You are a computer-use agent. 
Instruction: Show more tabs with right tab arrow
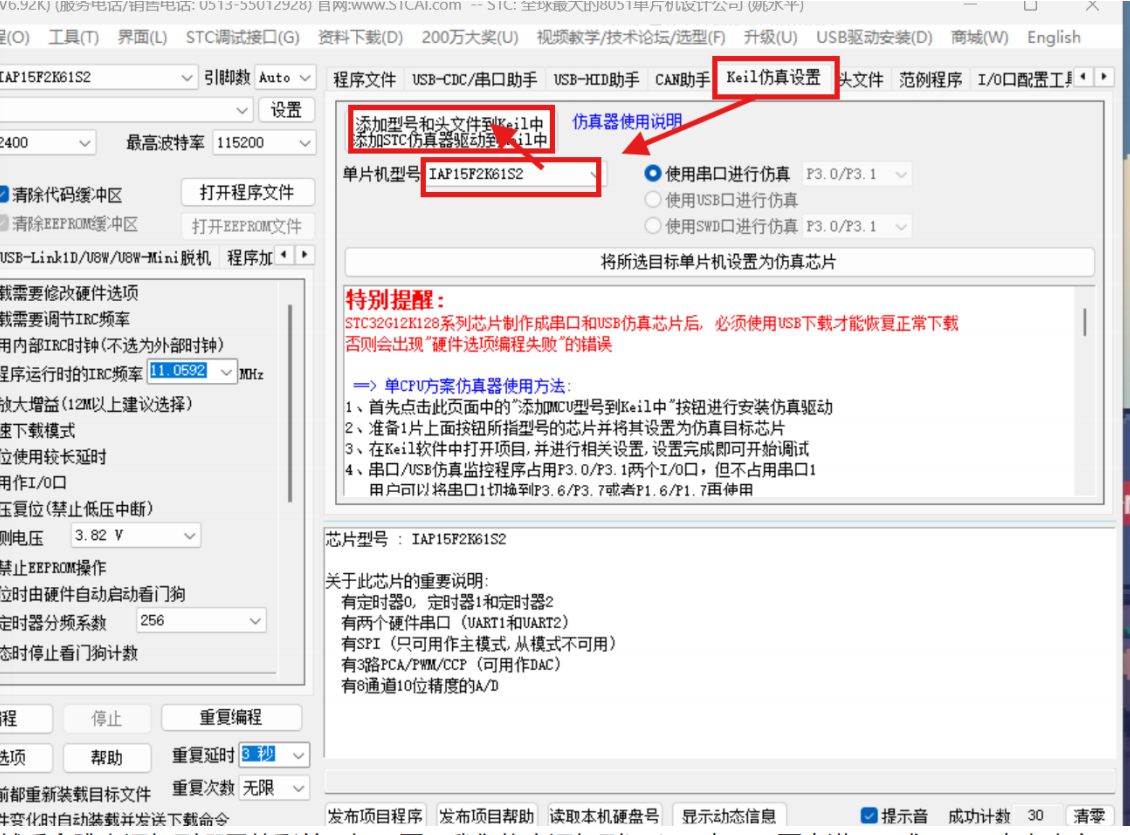[x=1103, y=76]
